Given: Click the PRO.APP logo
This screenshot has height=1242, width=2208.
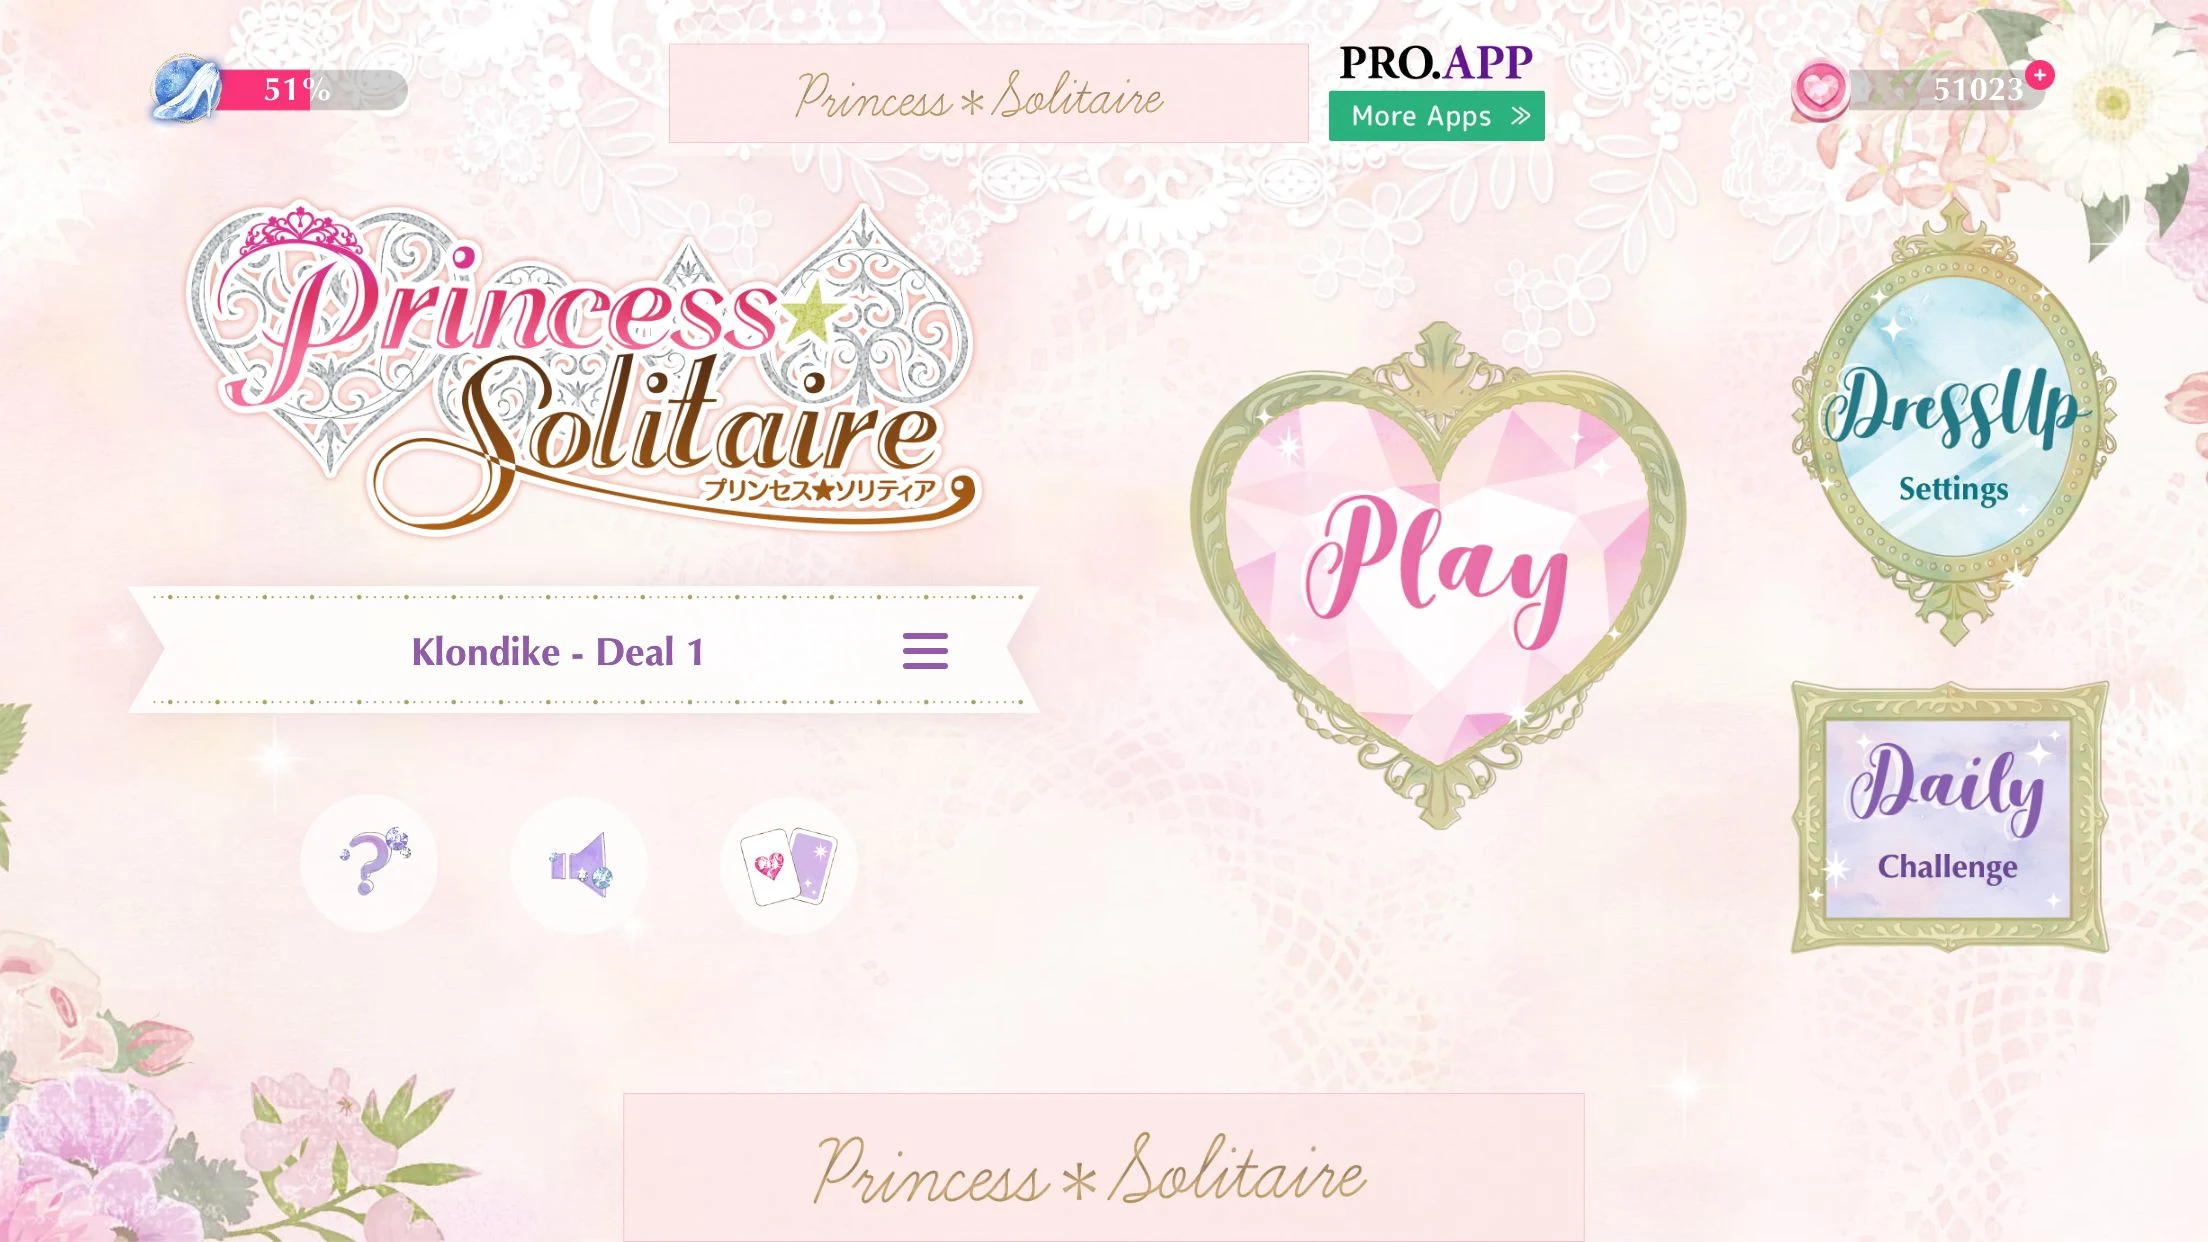Looking at the screenshot, I should click(1436, 63).
